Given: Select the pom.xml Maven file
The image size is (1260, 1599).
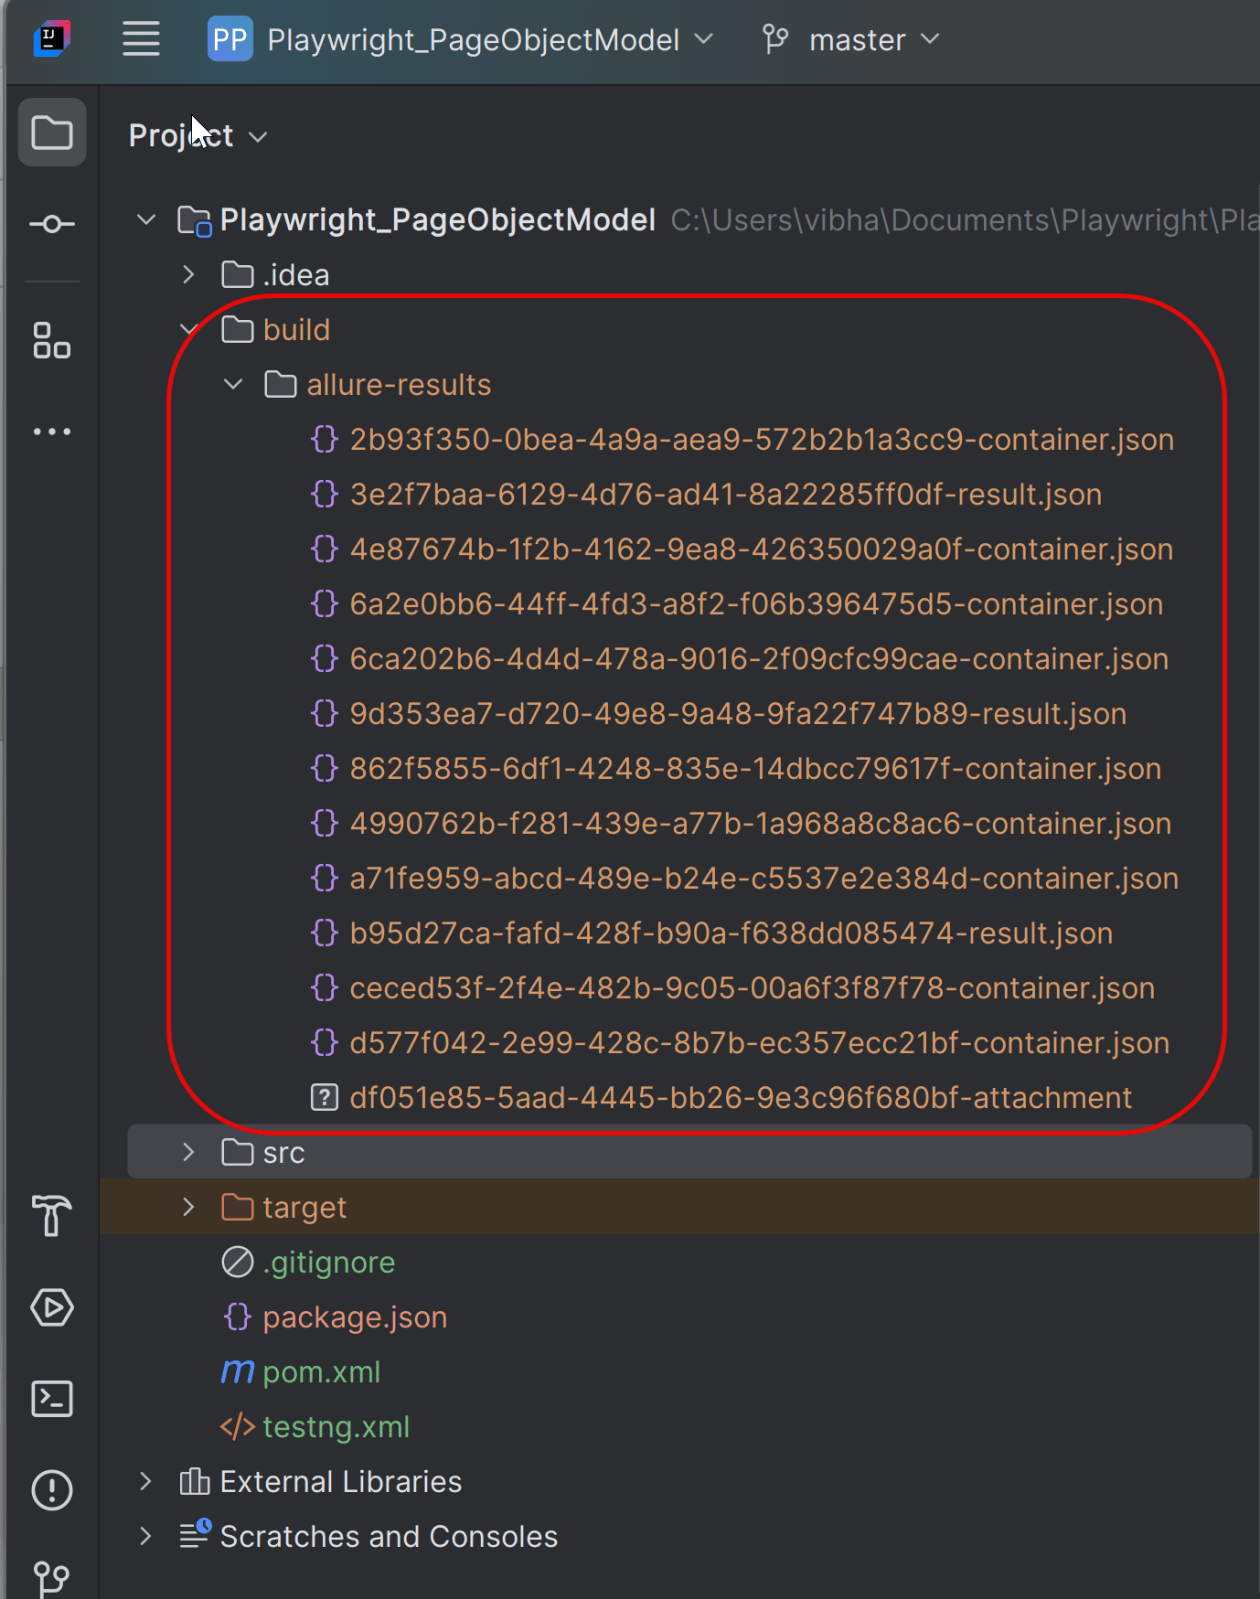Looking at the screenshot, I should tap(301, 1372).
